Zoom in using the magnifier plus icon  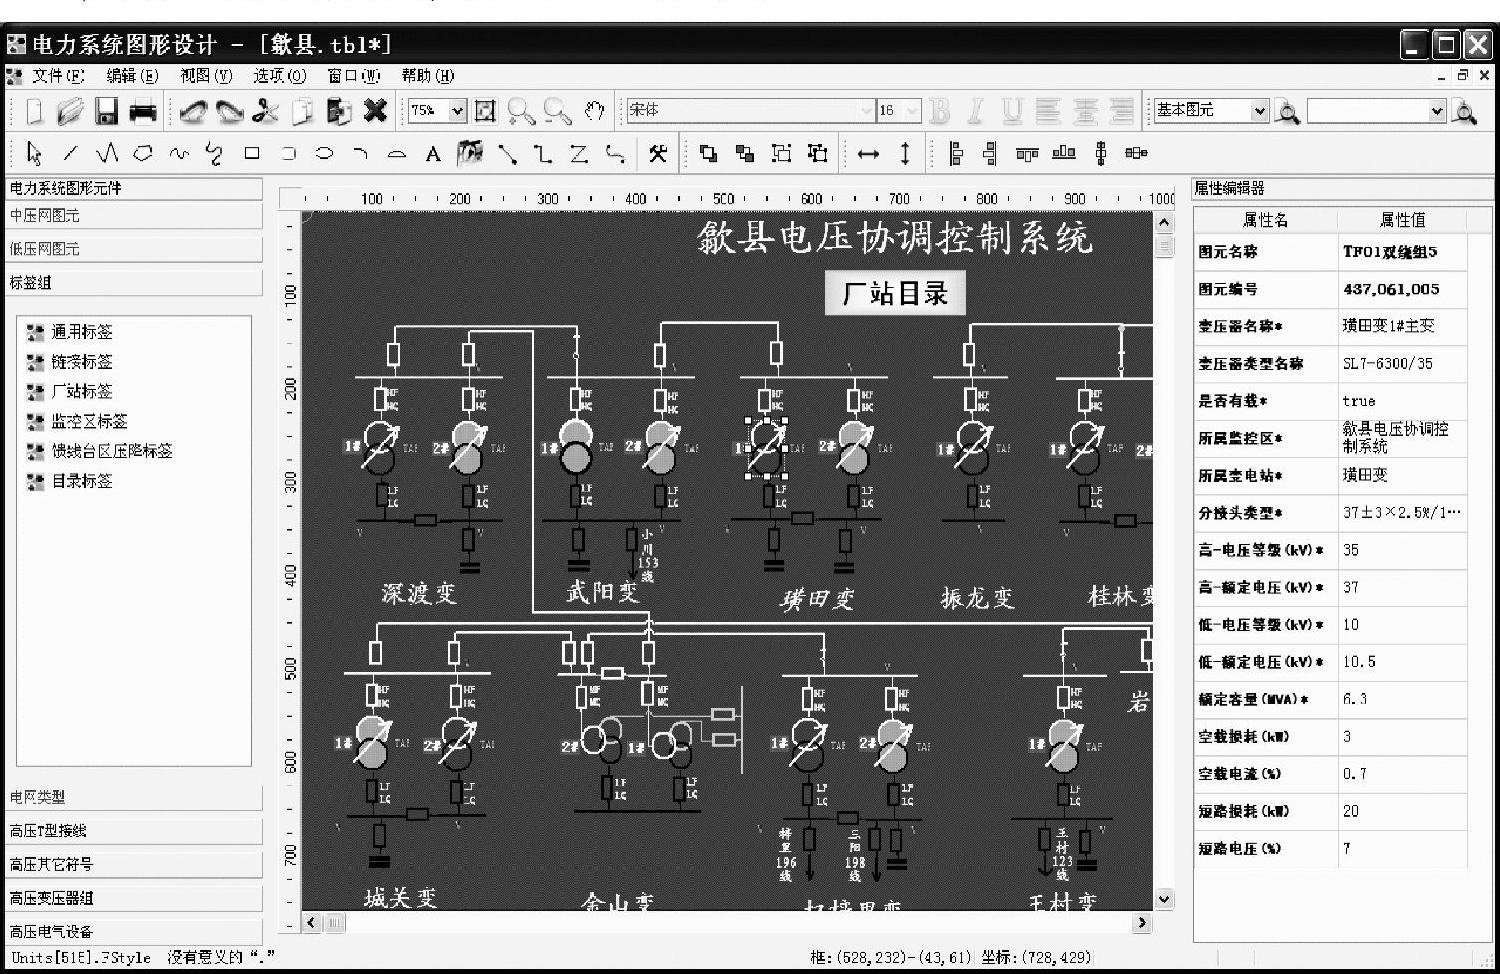click(520, 111)
